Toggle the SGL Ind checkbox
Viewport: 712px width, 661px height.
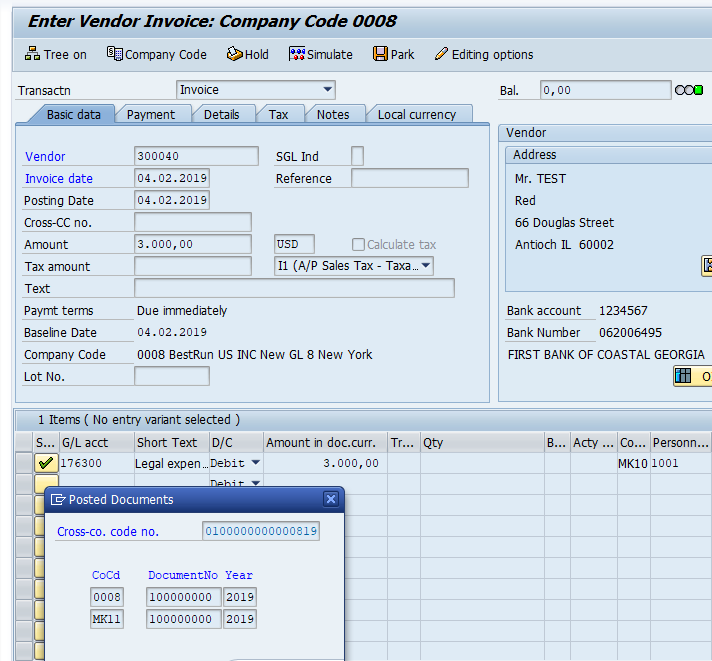(x=357, y=156)
